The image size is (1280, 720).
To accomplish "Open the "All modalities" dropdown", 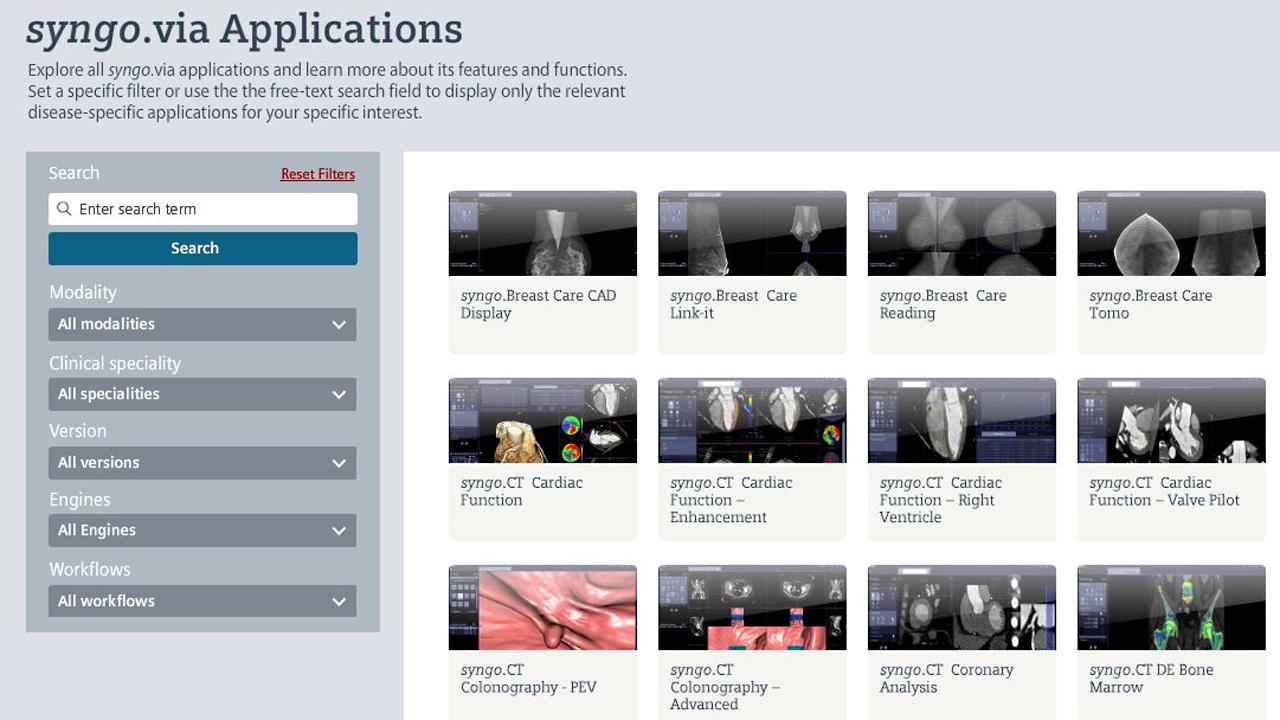I will tap(202, 324).
